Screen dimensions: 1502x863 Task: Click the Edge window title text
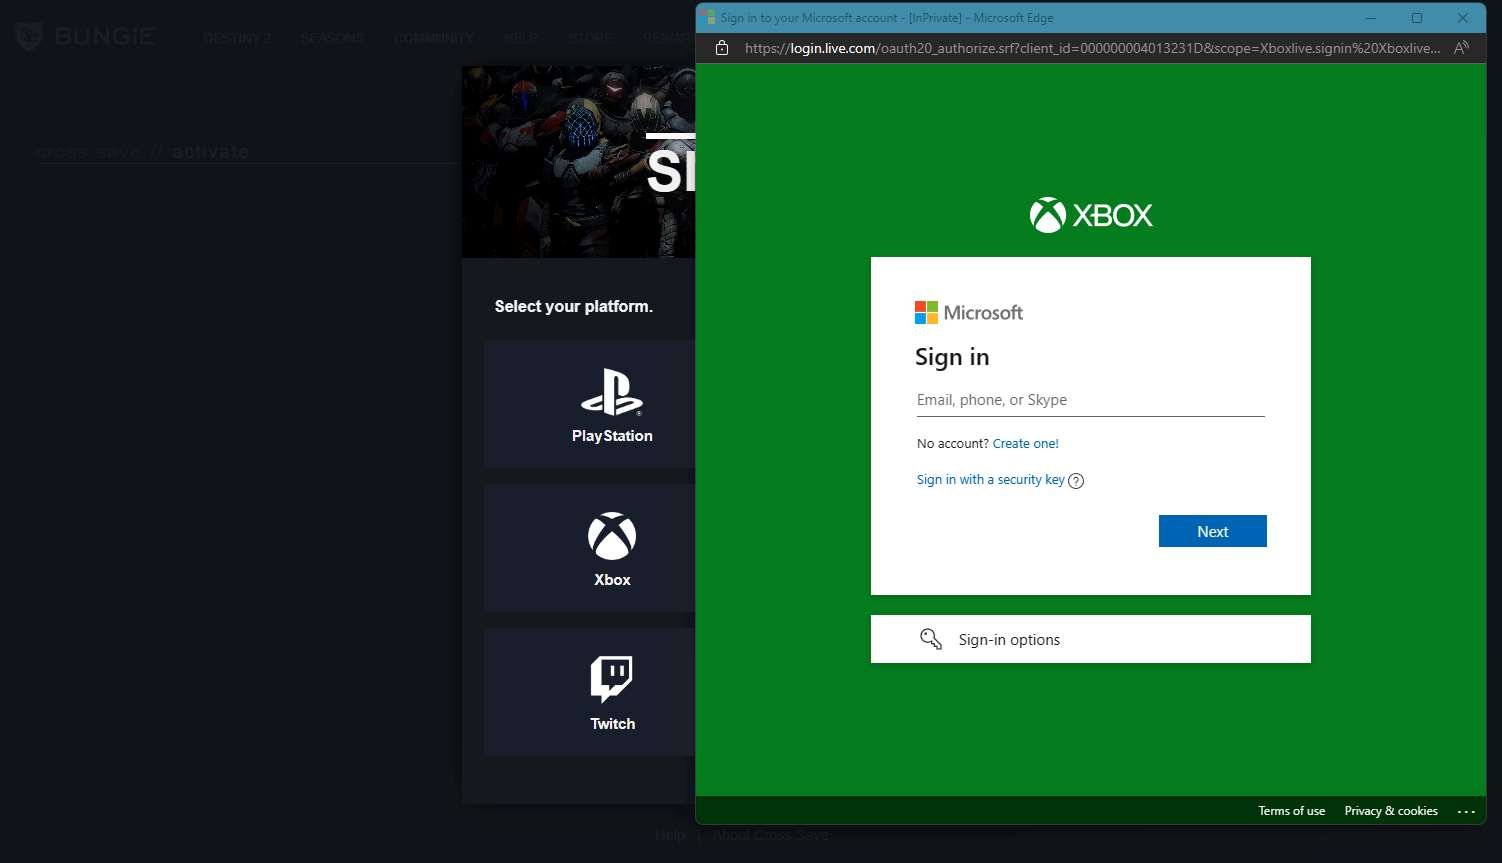coord(887,18)
